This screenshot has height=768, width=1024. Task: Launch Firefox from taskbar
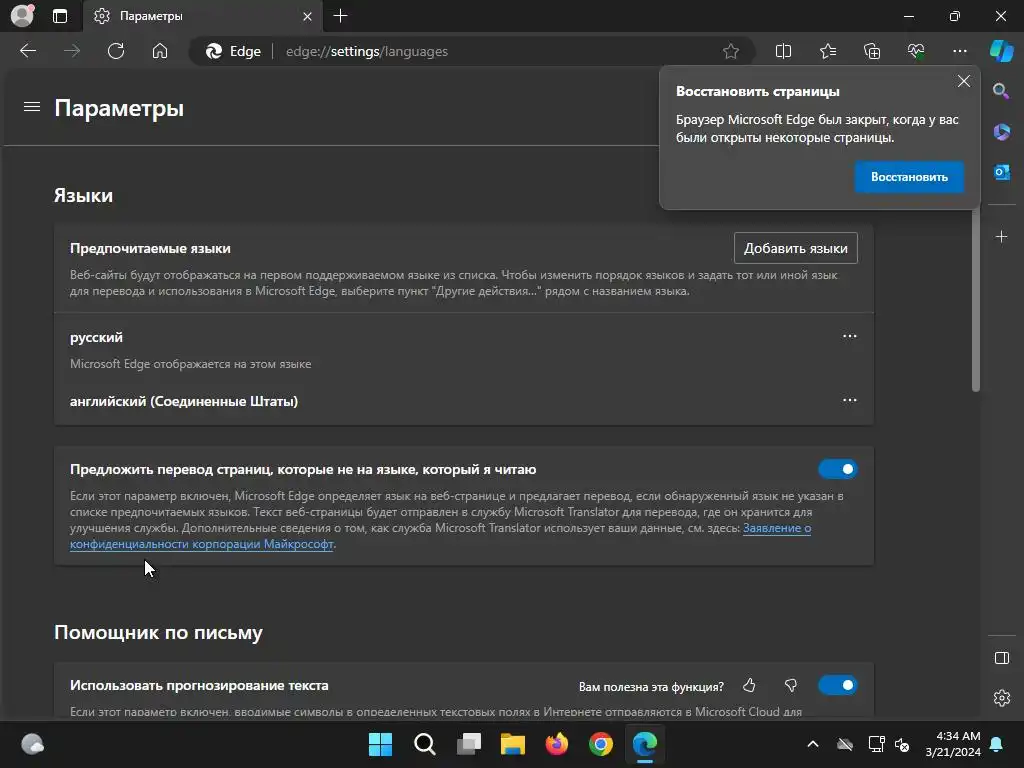click(556, 744)
